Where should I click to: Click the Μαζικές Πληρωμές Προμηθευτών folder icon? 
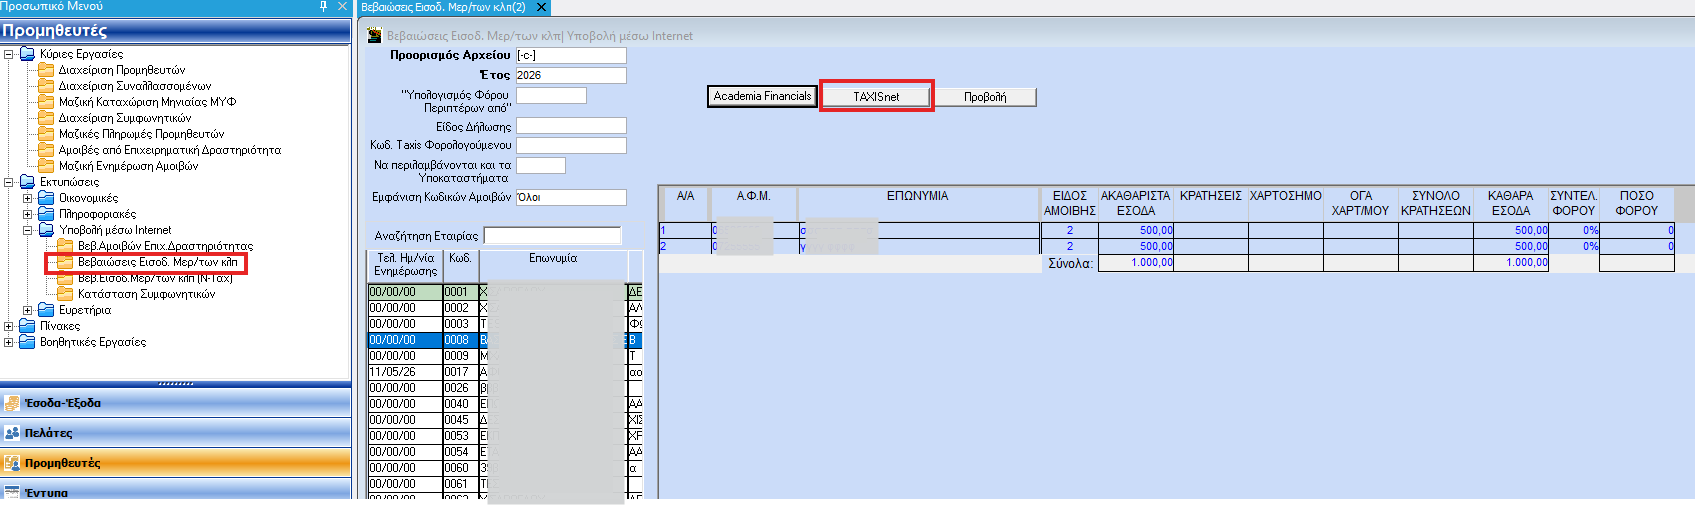point(46,134)
